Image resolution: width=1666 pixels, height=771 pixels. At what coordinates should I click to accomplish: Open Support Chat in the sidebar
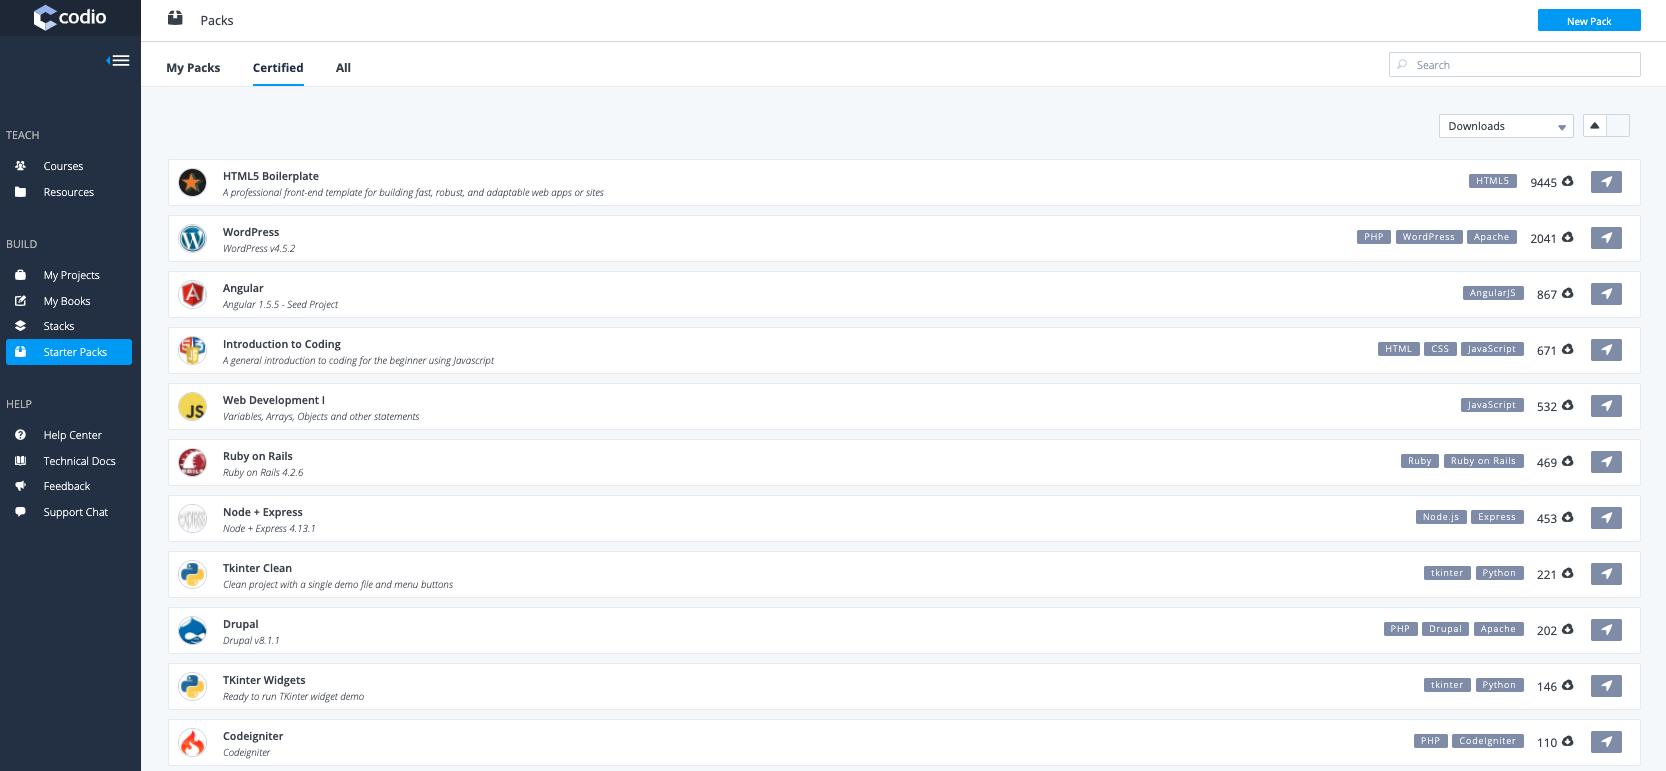tap(75, 512)
